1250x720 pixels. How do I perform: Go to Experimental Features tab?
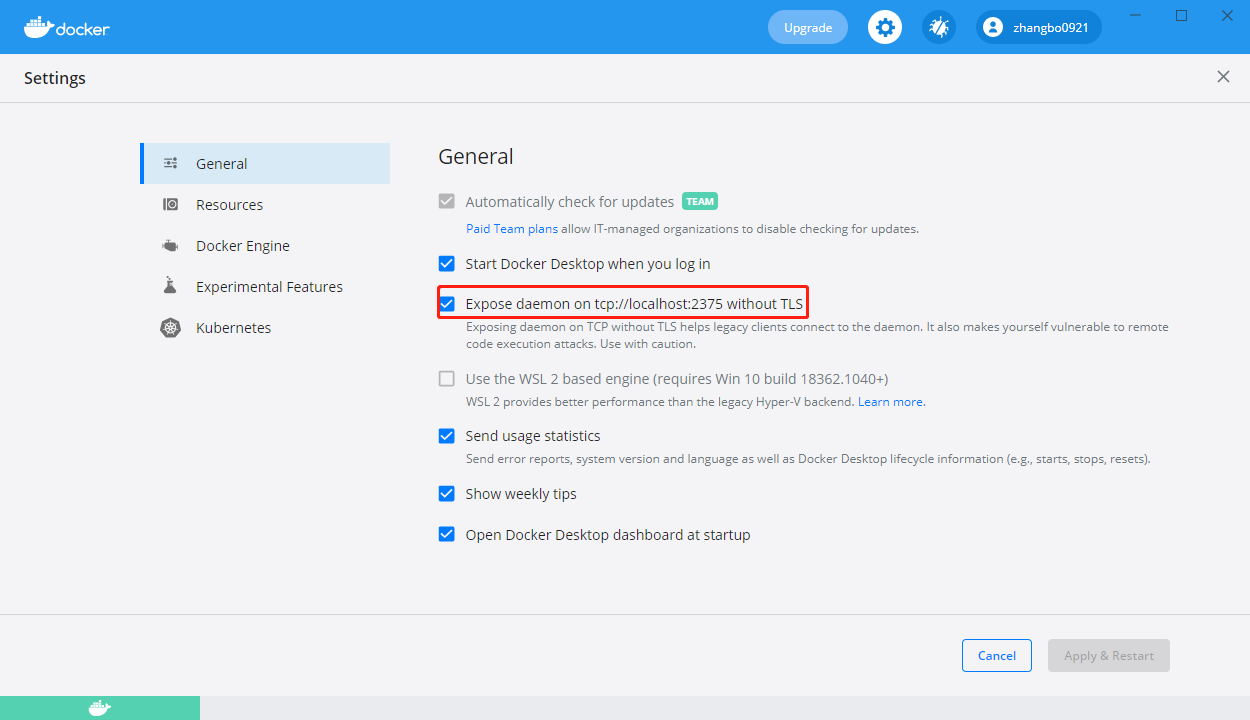pyautogui.click(x=265, y=287)
